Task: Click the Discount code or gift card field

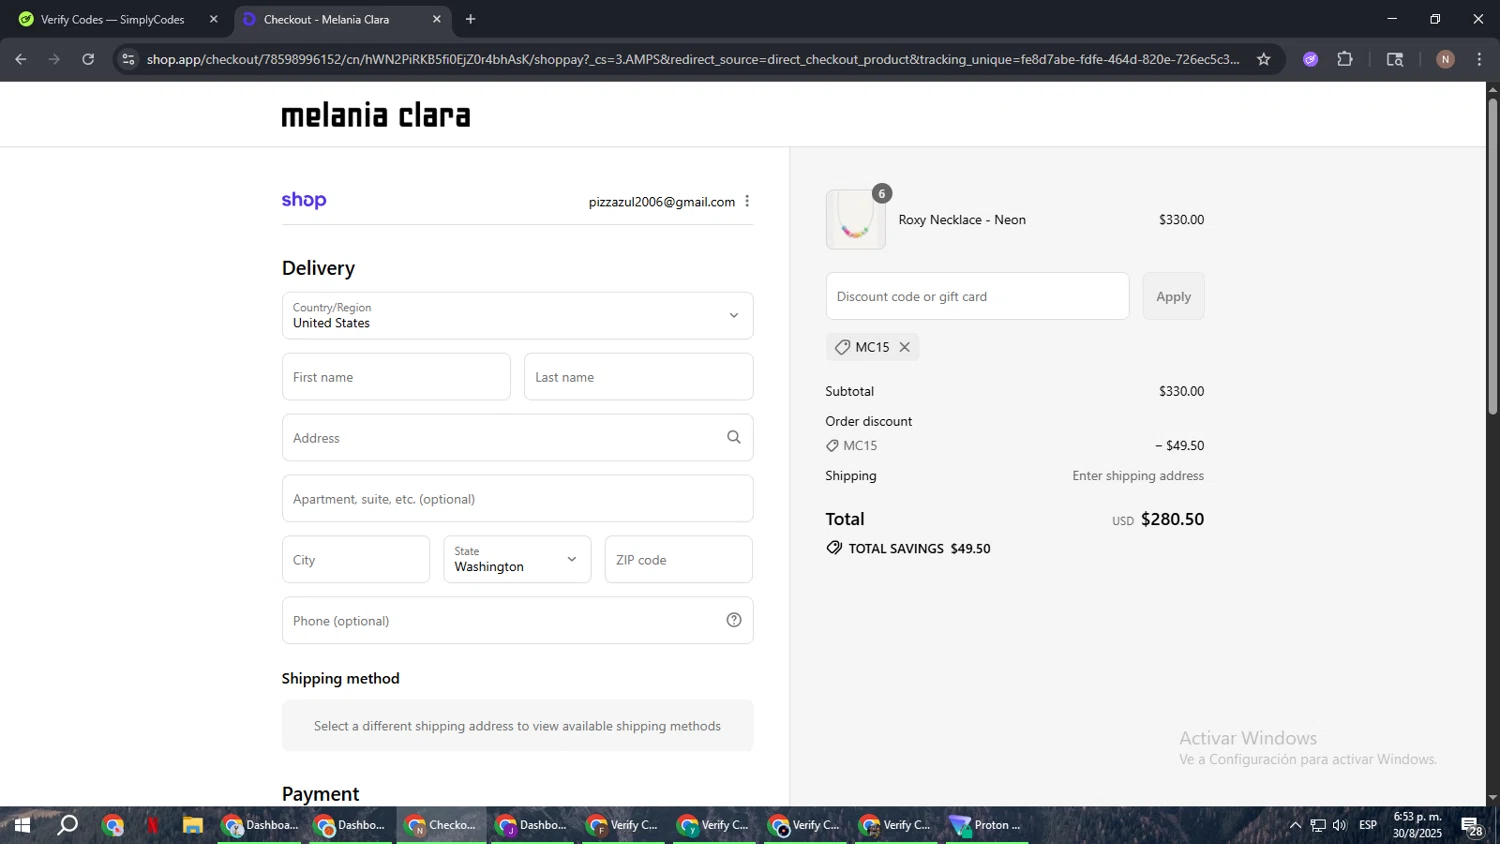Action: pos(977,296)
